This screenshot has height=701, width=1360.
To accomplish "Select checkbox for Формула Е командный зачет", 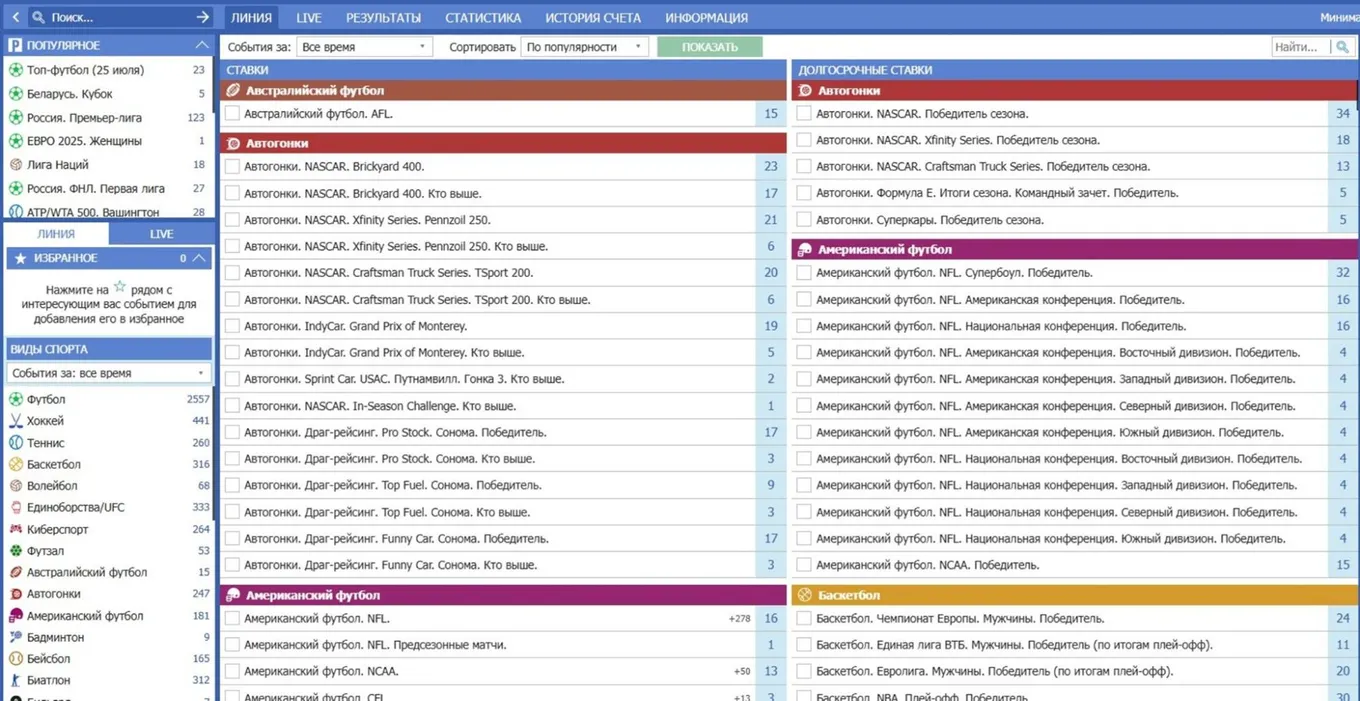I will (804, 193).
